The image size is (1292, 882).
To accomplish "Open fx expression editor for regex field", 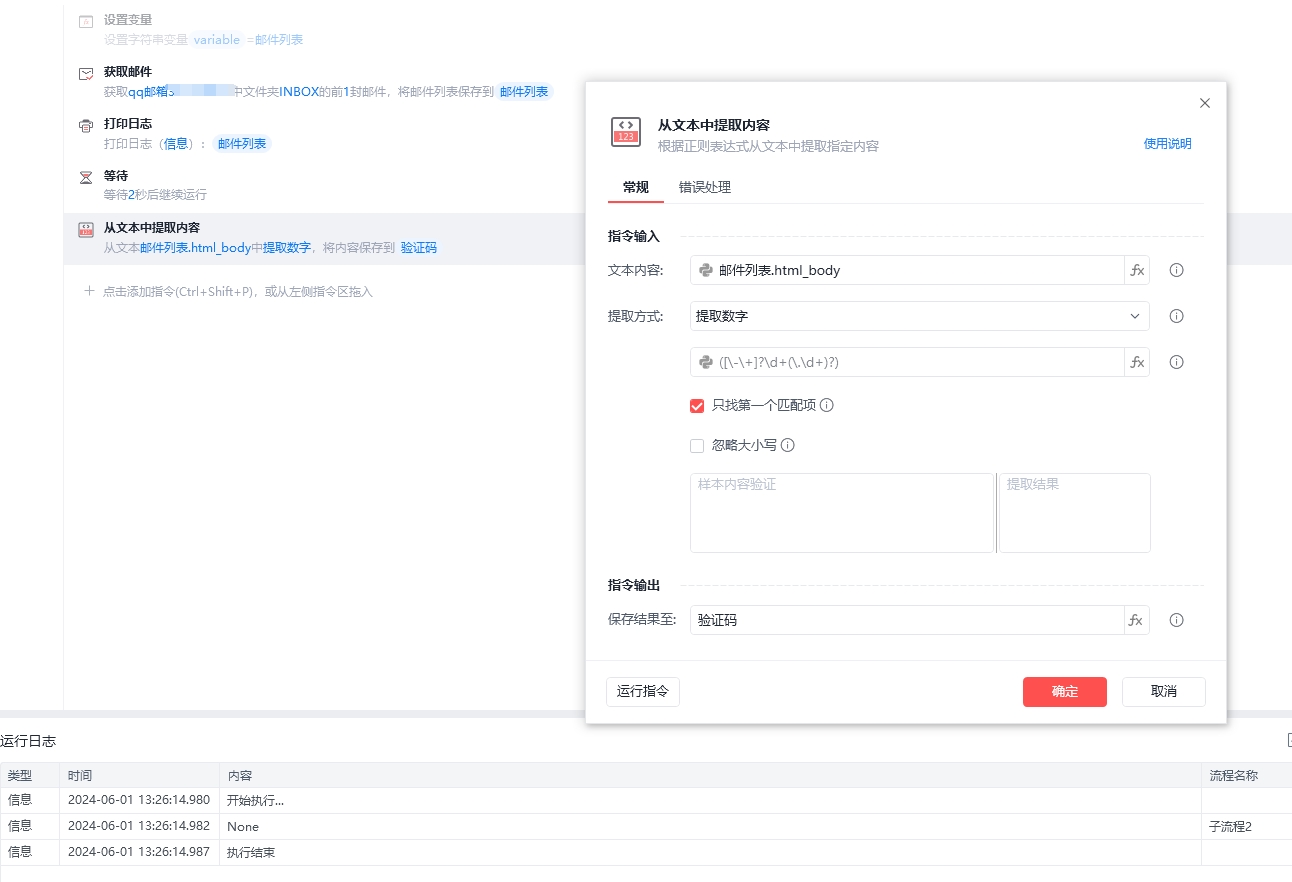I will pyautogui.click(x=1137, y=362).
